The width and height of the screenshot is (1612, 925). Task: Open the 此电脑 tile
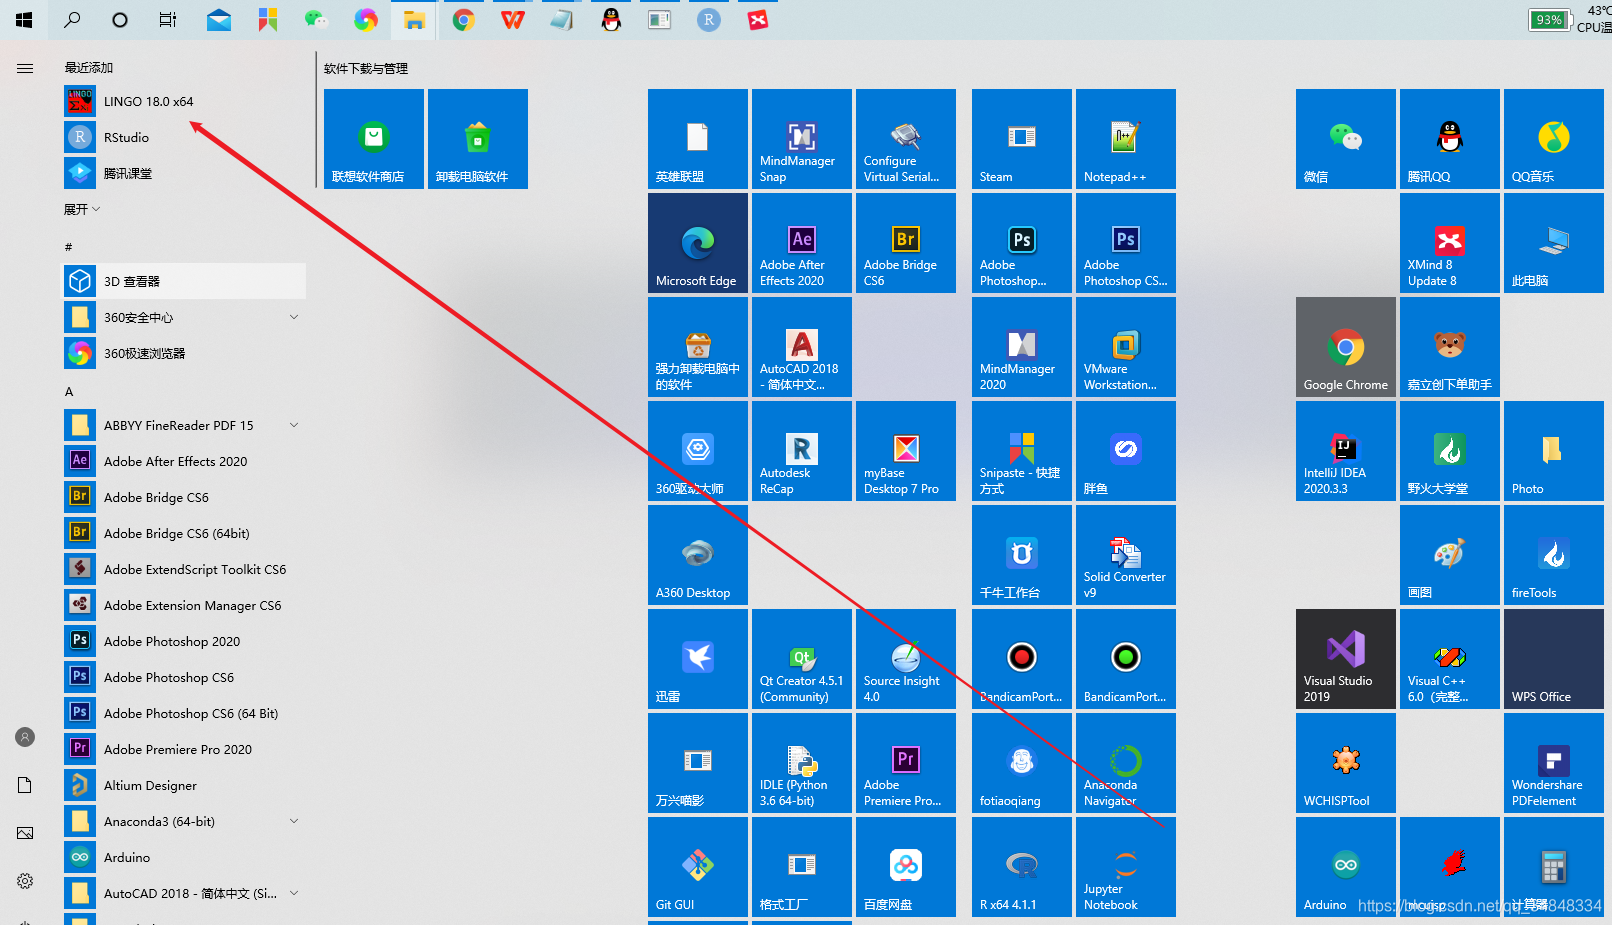pyautogui.click(x=1554, y=243)
